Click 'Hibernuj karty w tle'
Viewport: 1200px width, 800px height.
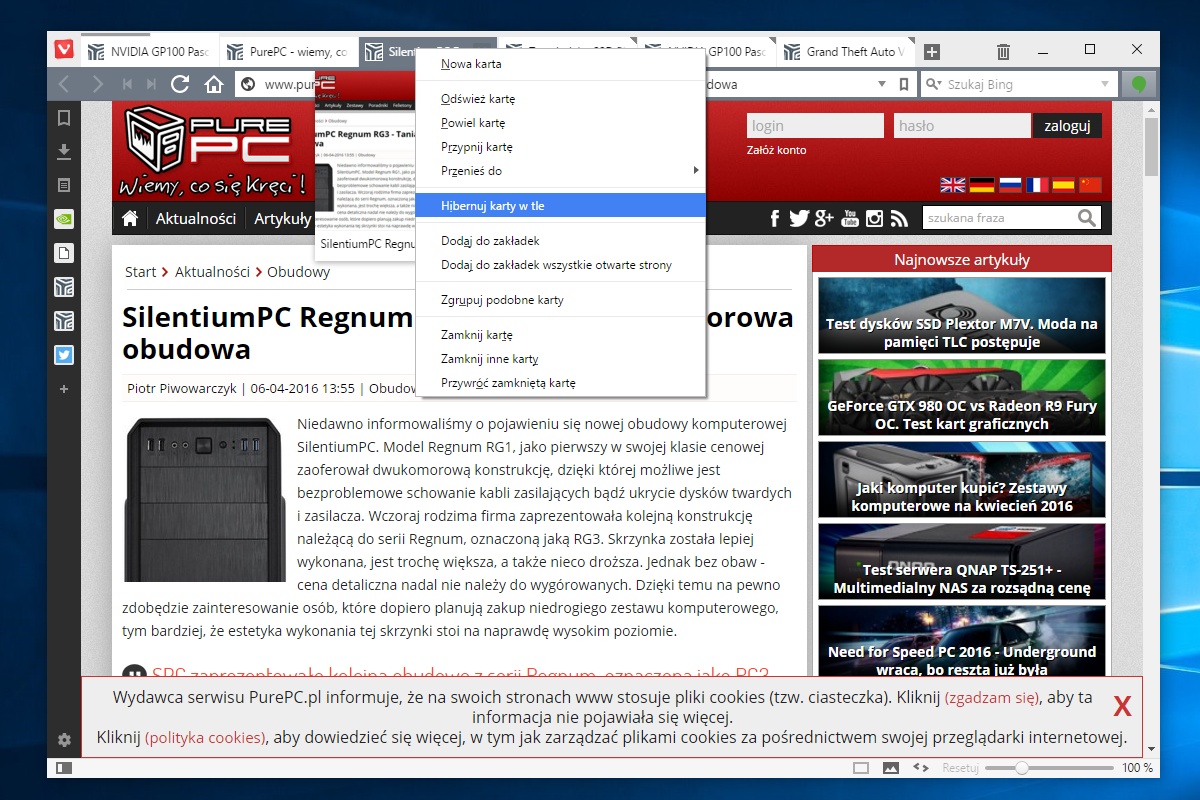point(561,206)
